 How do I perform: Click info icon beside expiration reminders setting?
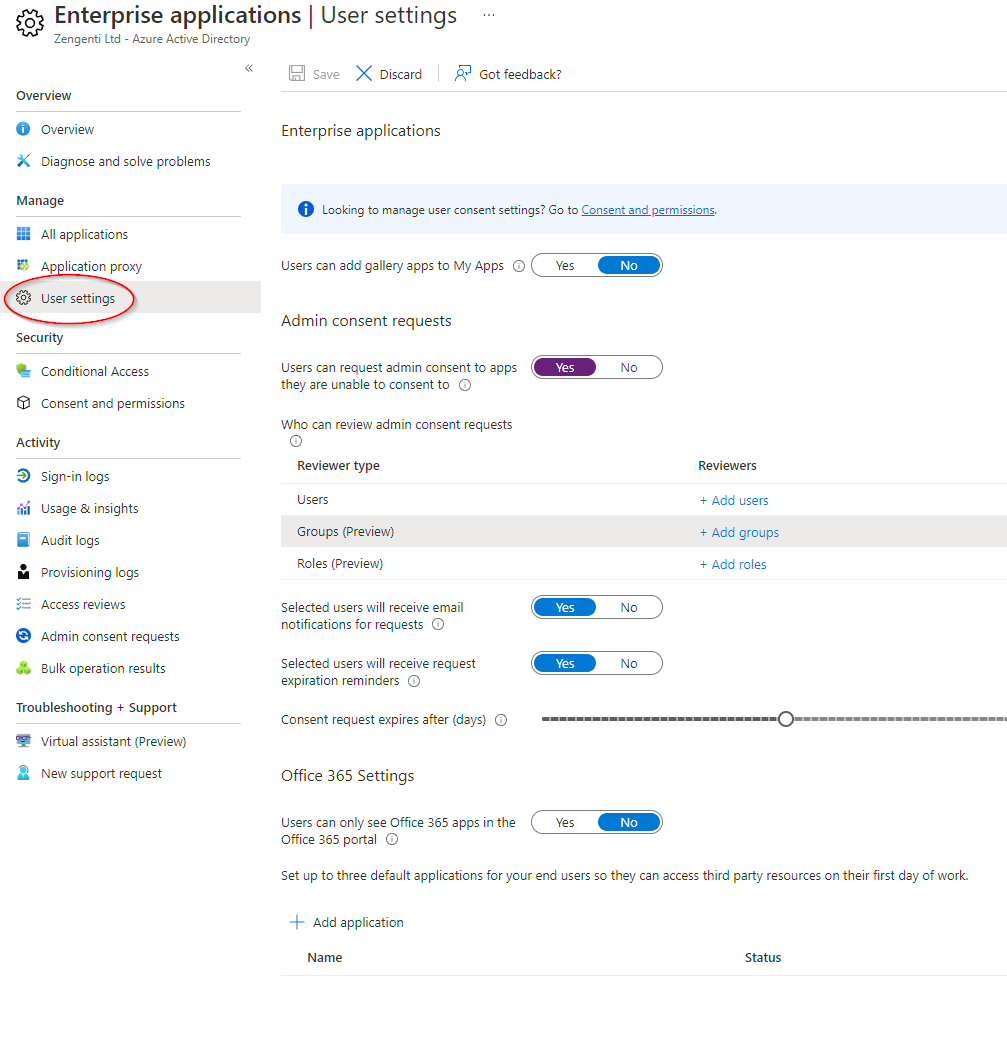(414, 681)
